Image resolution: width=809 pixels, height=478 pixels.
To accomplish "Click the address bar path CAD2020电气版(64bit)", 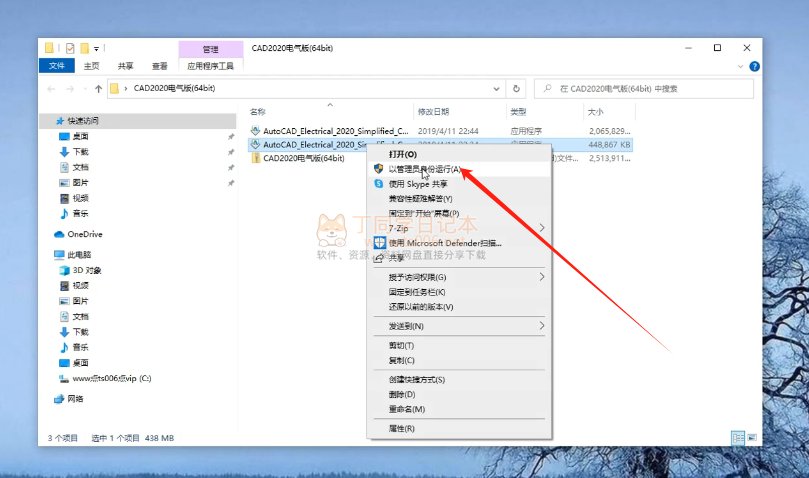I will (x=174, y=88).
